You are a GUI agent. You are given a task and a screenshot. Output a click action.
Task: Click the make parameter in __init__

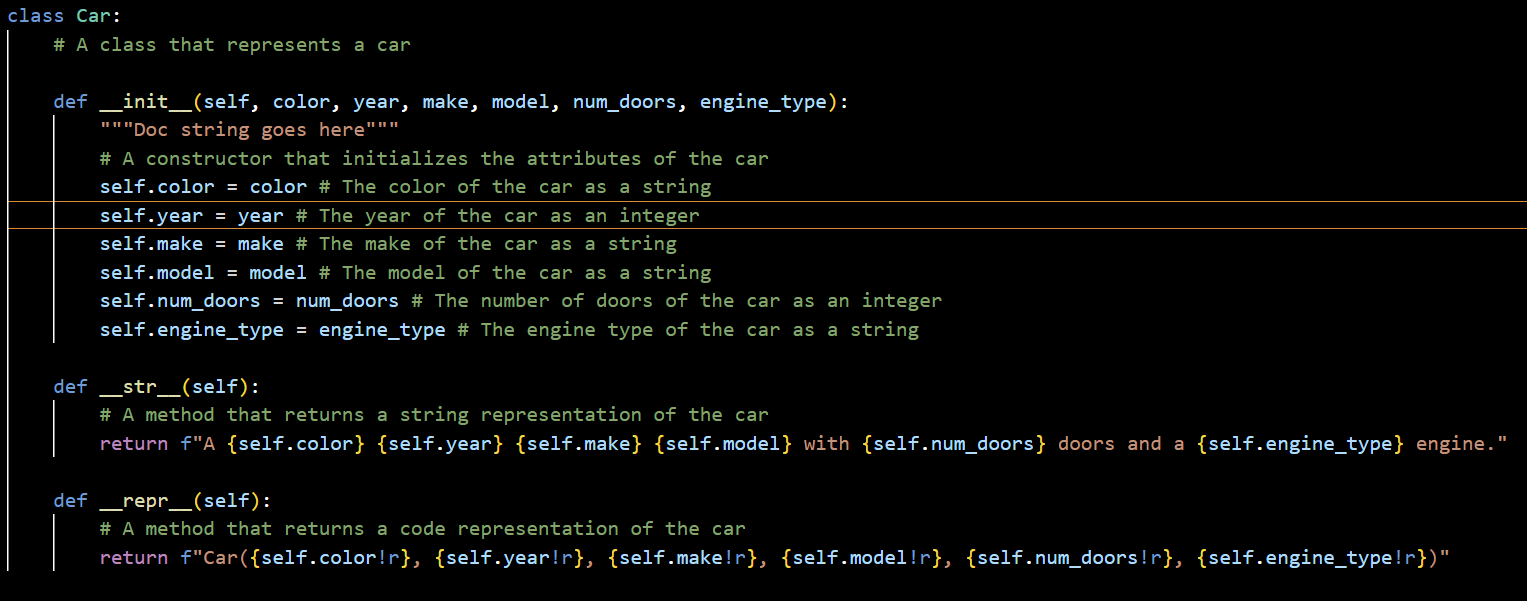click(x=445, y=101)
